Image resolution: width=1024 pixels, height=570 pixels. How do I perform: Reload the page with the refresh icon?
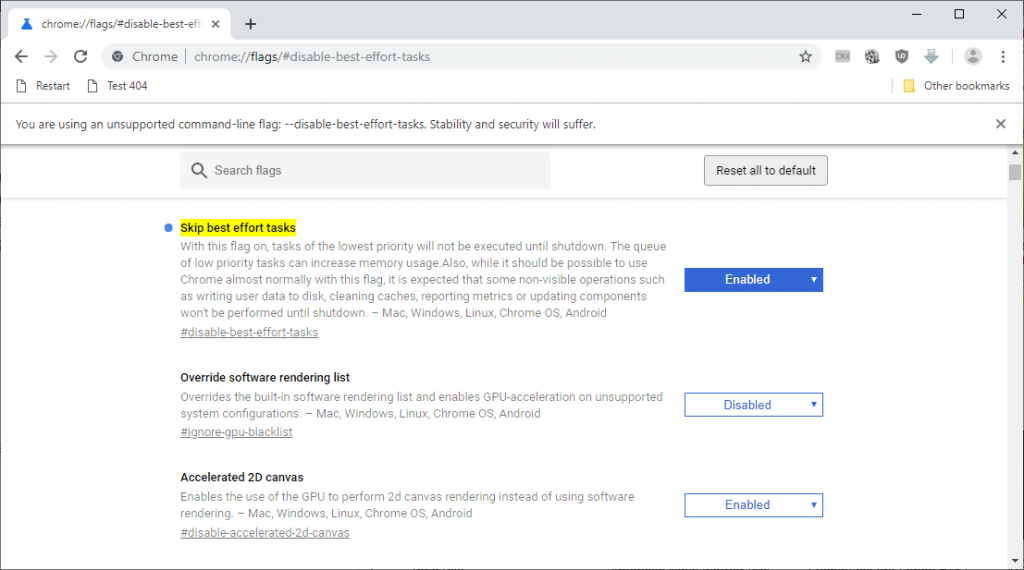[x=81, y=57]
